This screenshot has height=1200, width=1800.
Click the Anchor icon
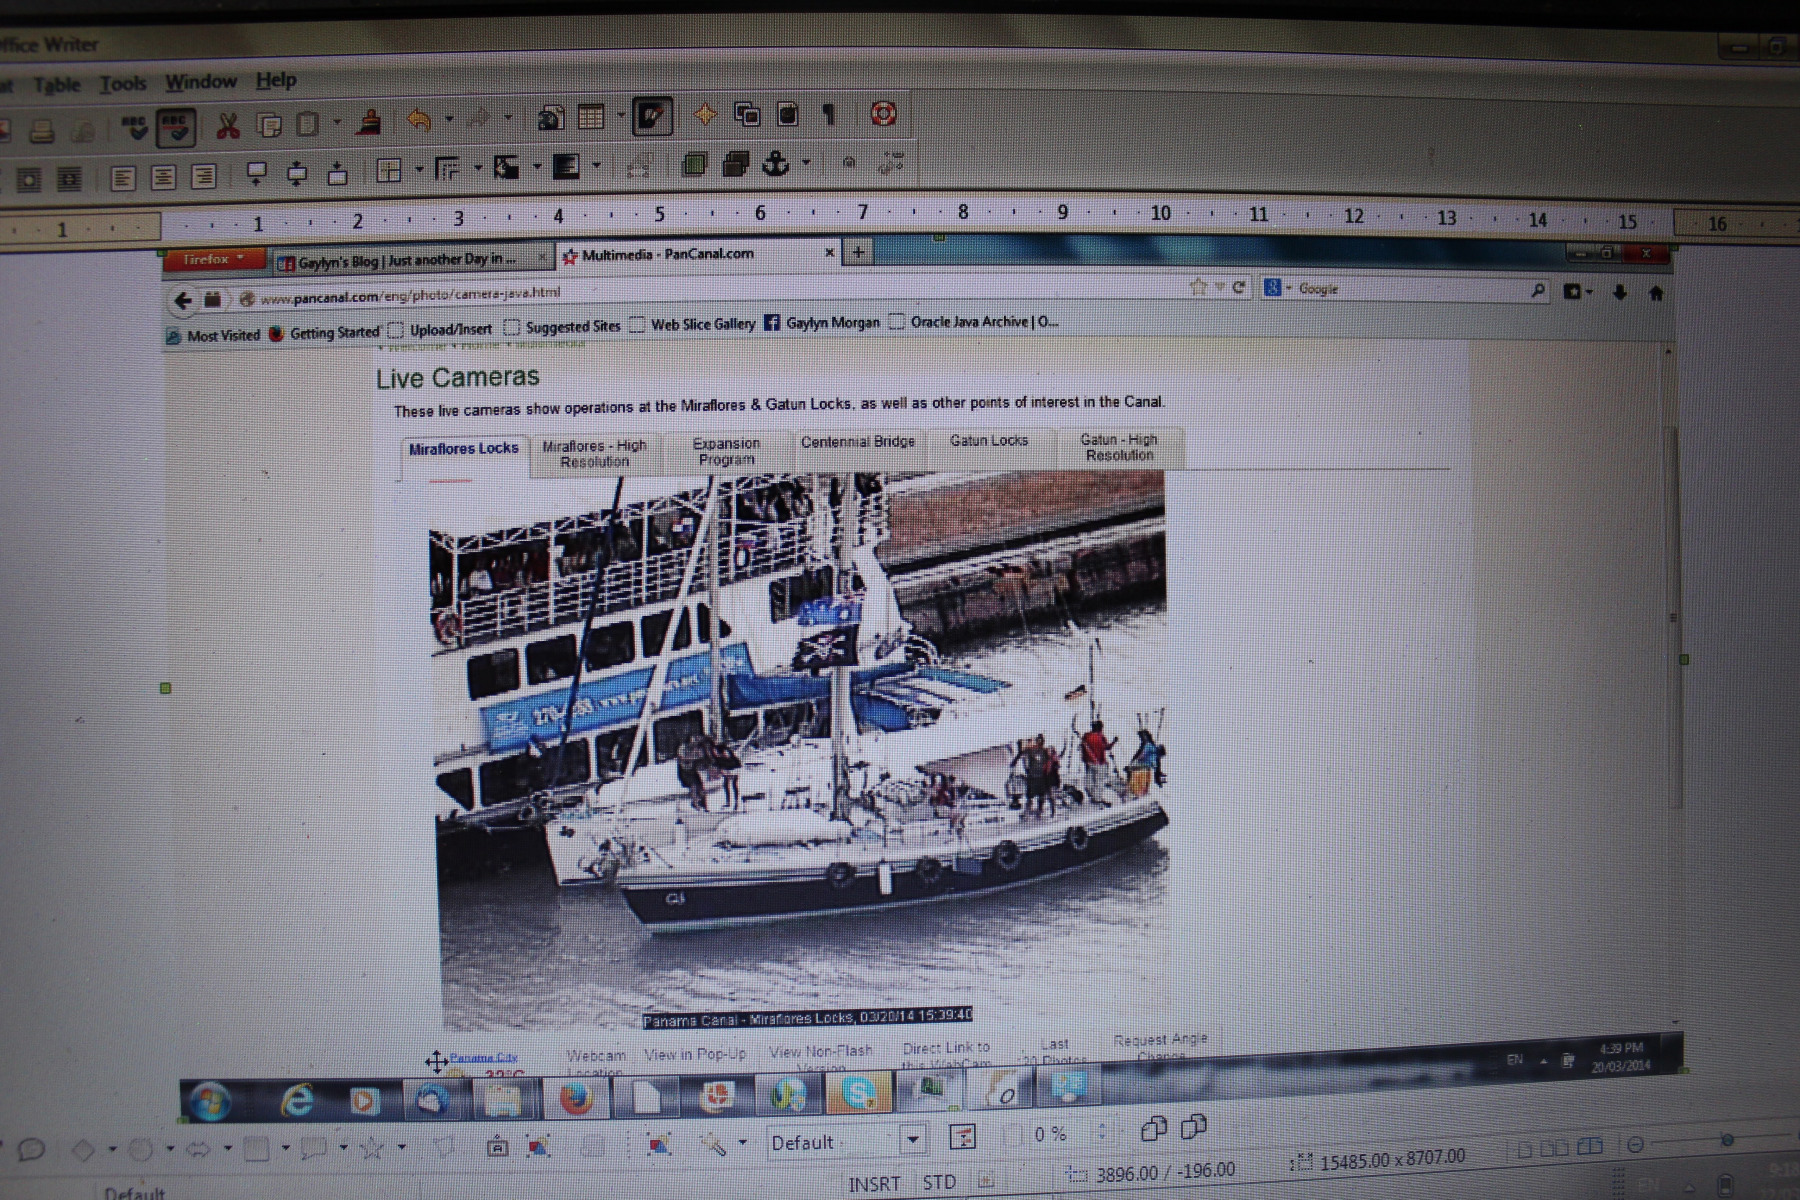coord(777,162)
